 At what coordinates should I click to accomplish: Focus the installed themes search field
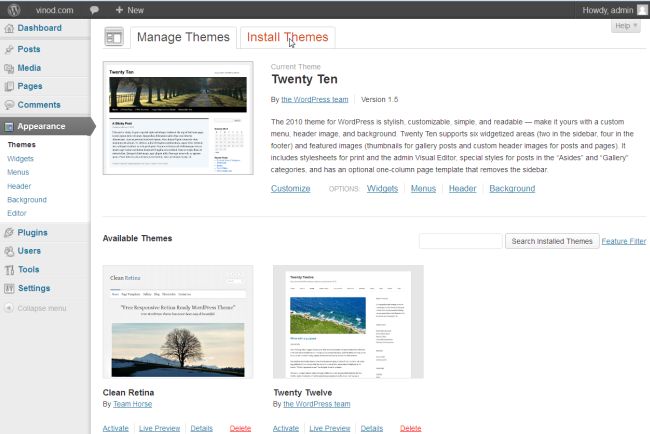461,241
